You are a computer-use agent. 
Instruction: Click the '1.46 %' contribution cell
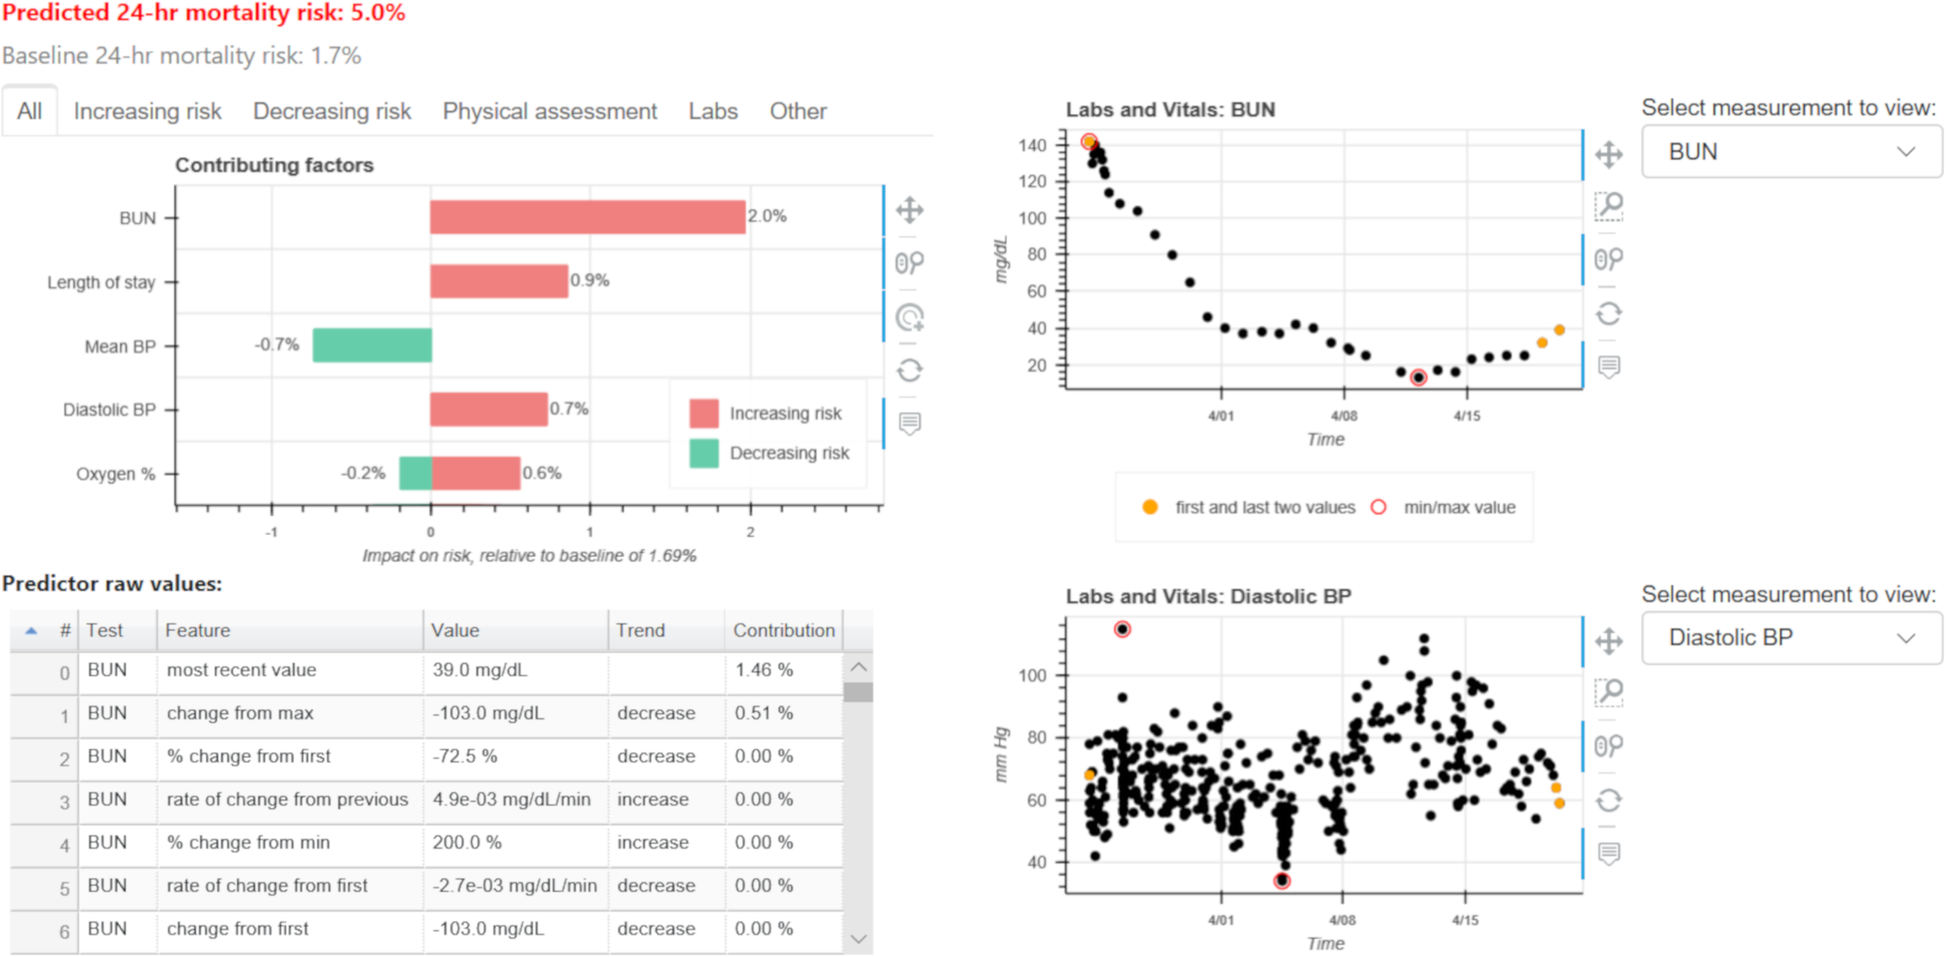(x=784, y=671)
